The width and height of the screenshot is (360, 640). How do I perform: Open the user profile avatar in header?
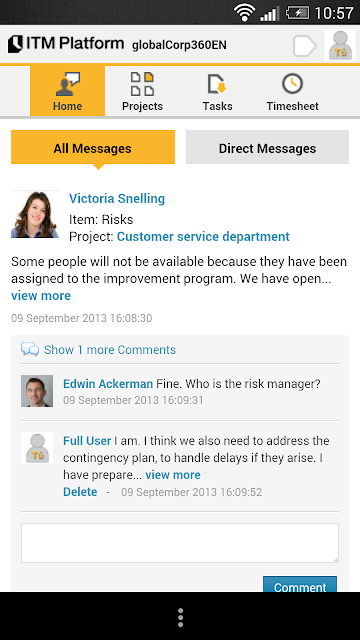(x=340, y=45)
